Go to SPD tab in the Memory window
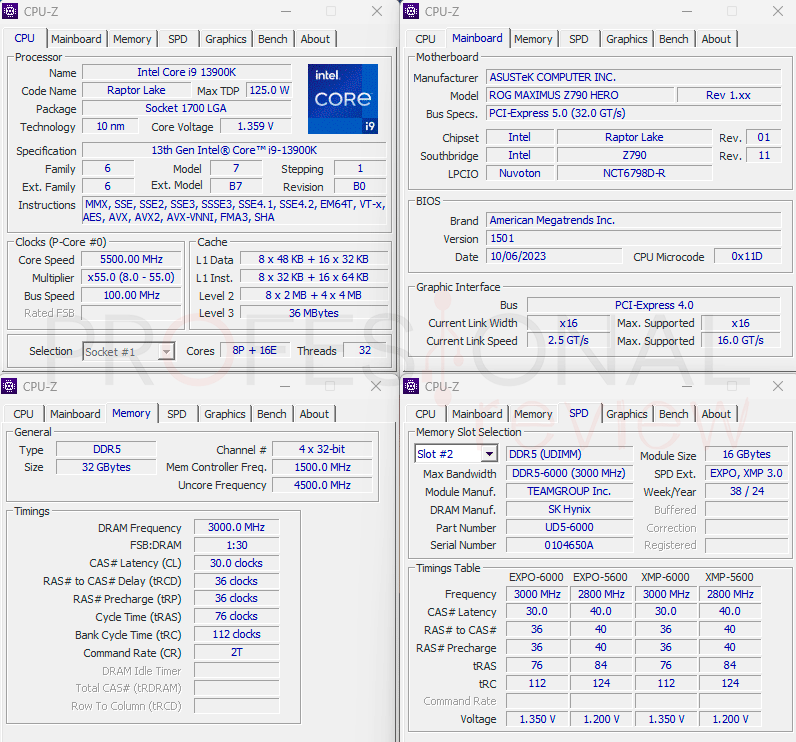The image size is (796, 742). pyautogui.click(x=177, y=414)
